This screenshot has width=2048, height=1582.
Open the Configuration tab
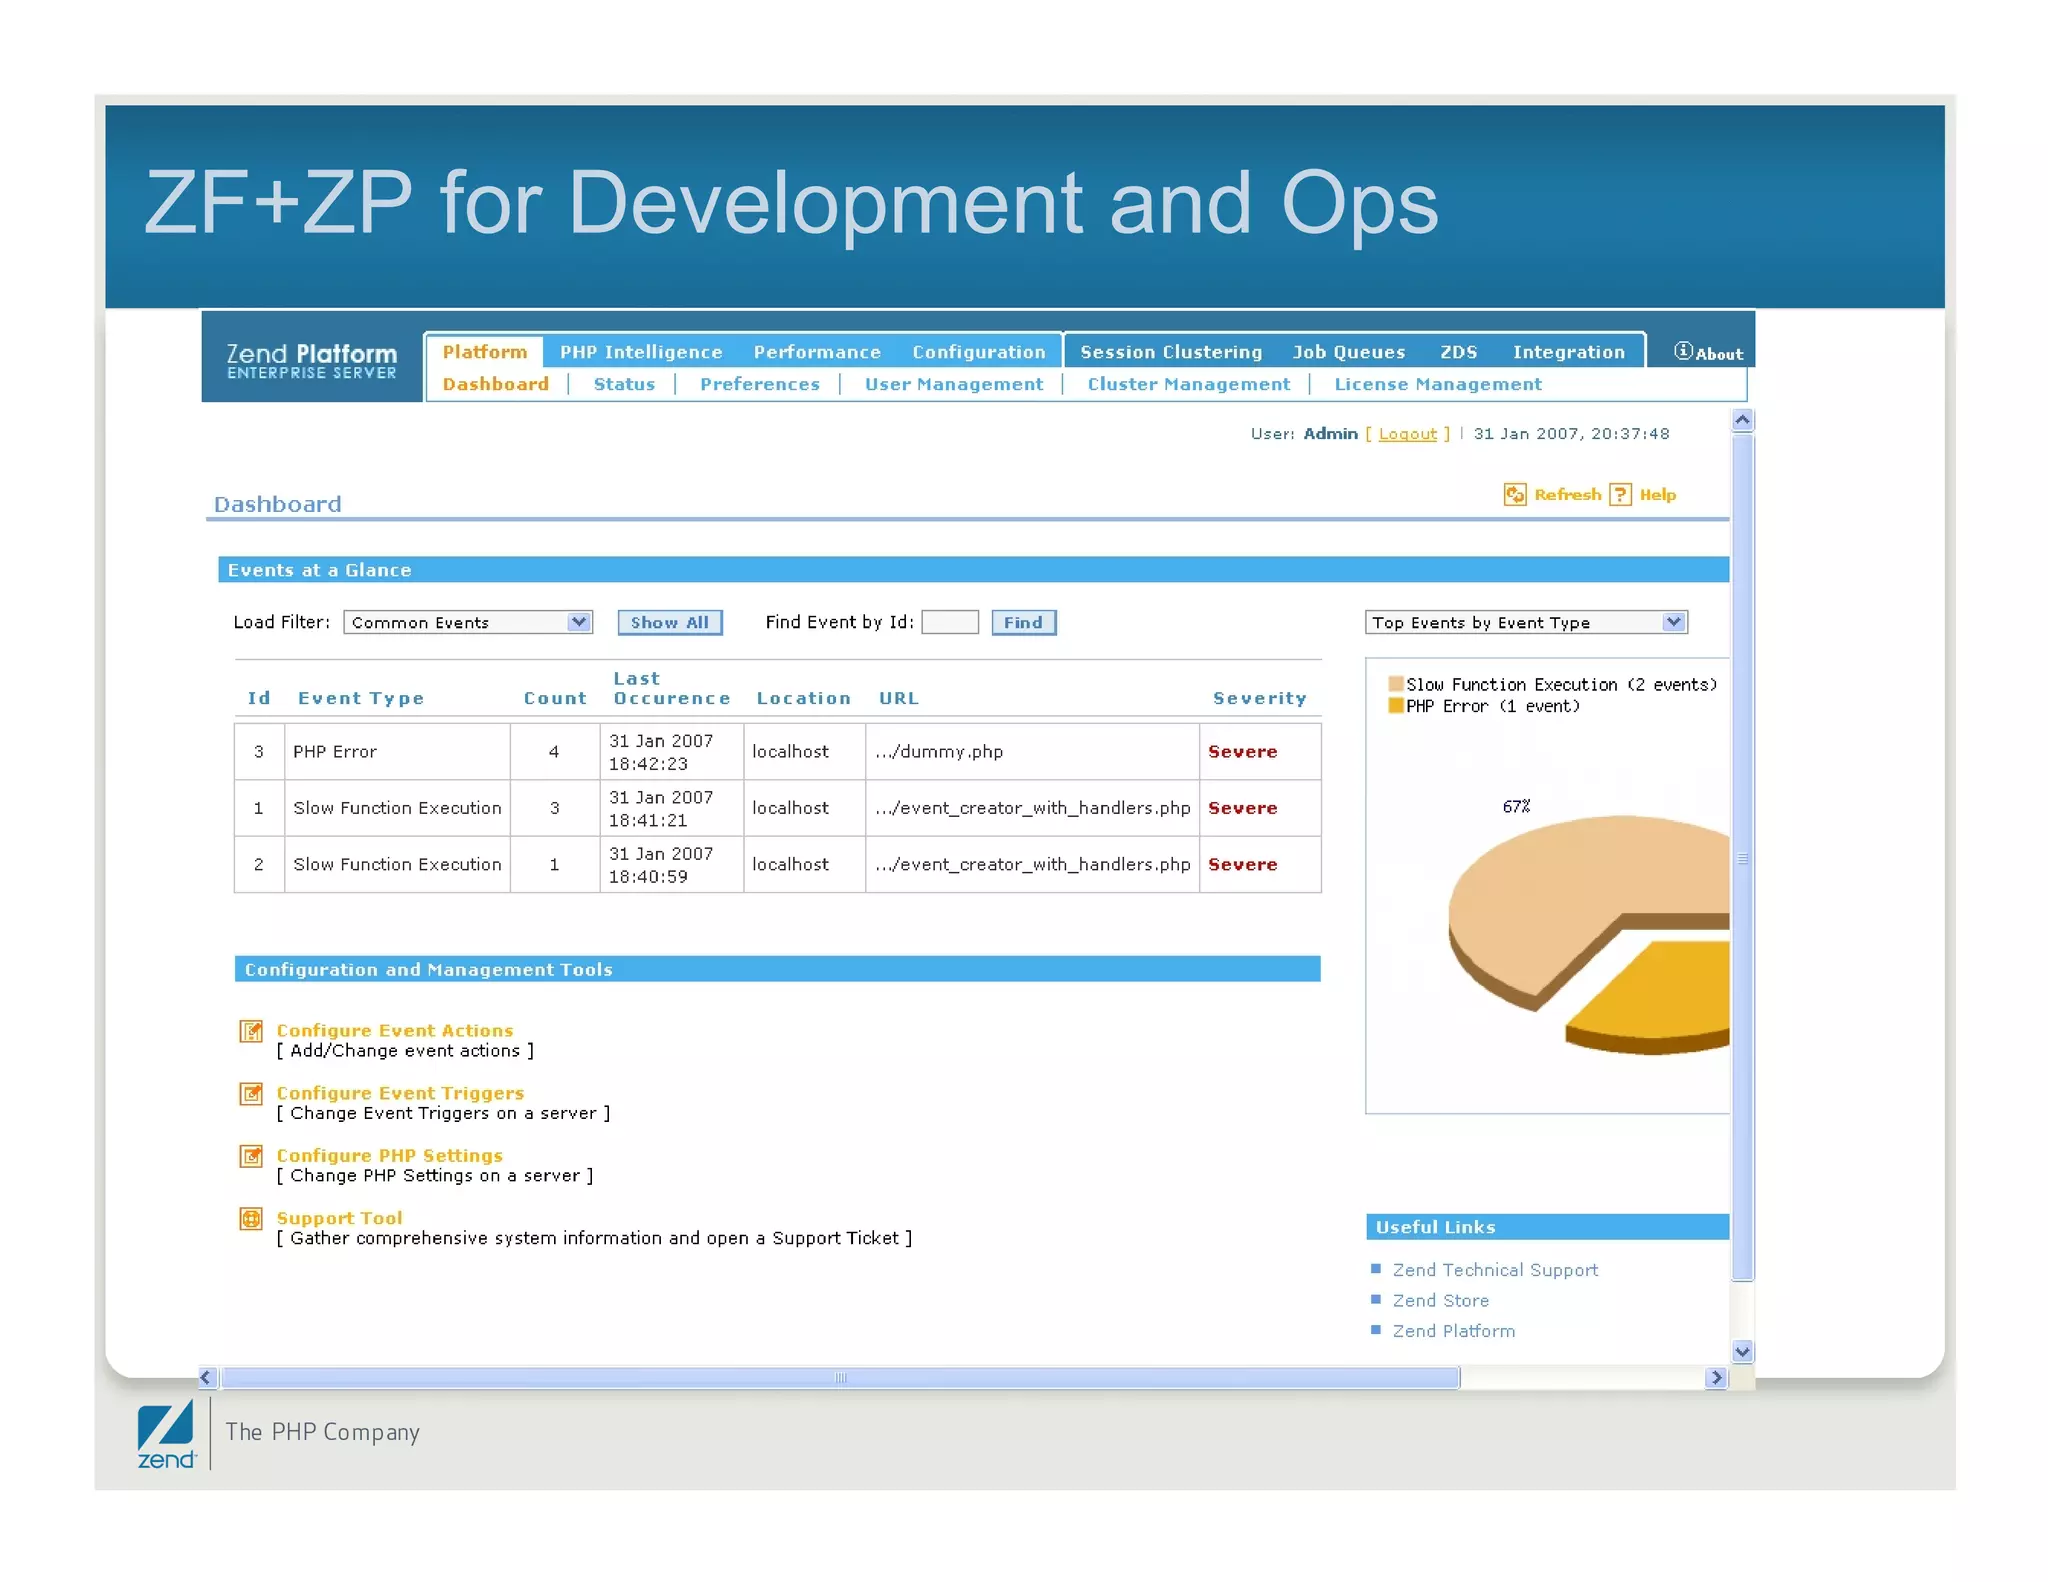pos(978,352)
